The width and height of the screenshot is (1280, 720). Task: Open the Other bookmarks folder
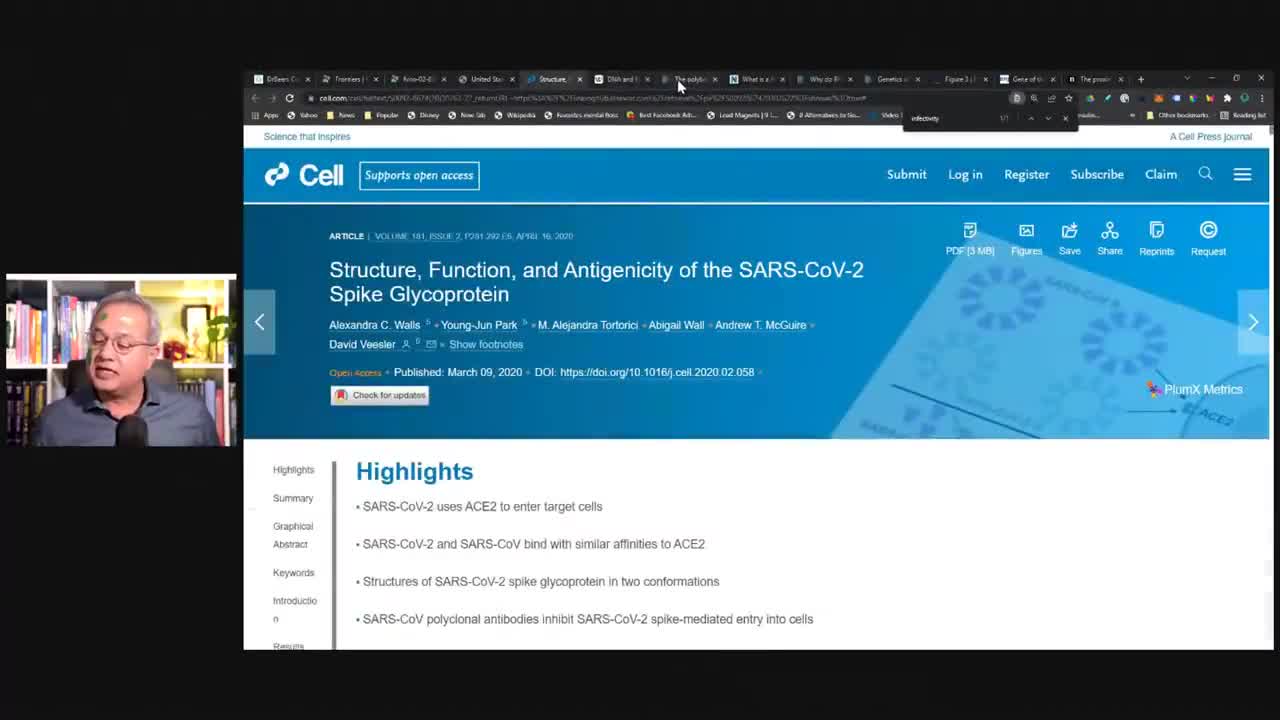[x=1179, y=115]
